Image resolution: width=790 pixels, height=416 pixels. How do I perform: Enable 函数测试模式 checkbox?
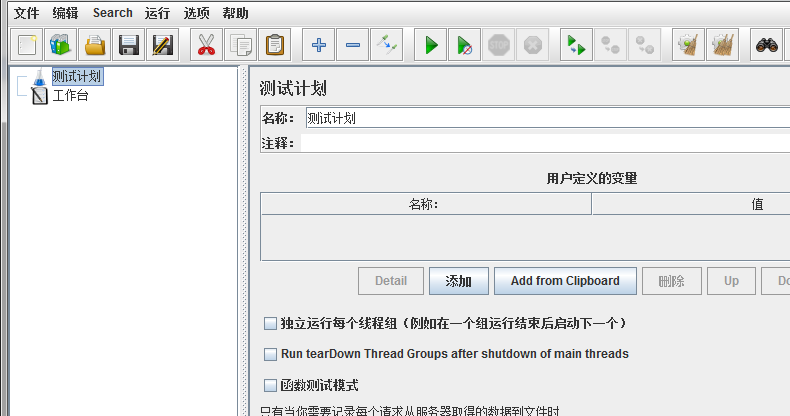pos(270,386)
